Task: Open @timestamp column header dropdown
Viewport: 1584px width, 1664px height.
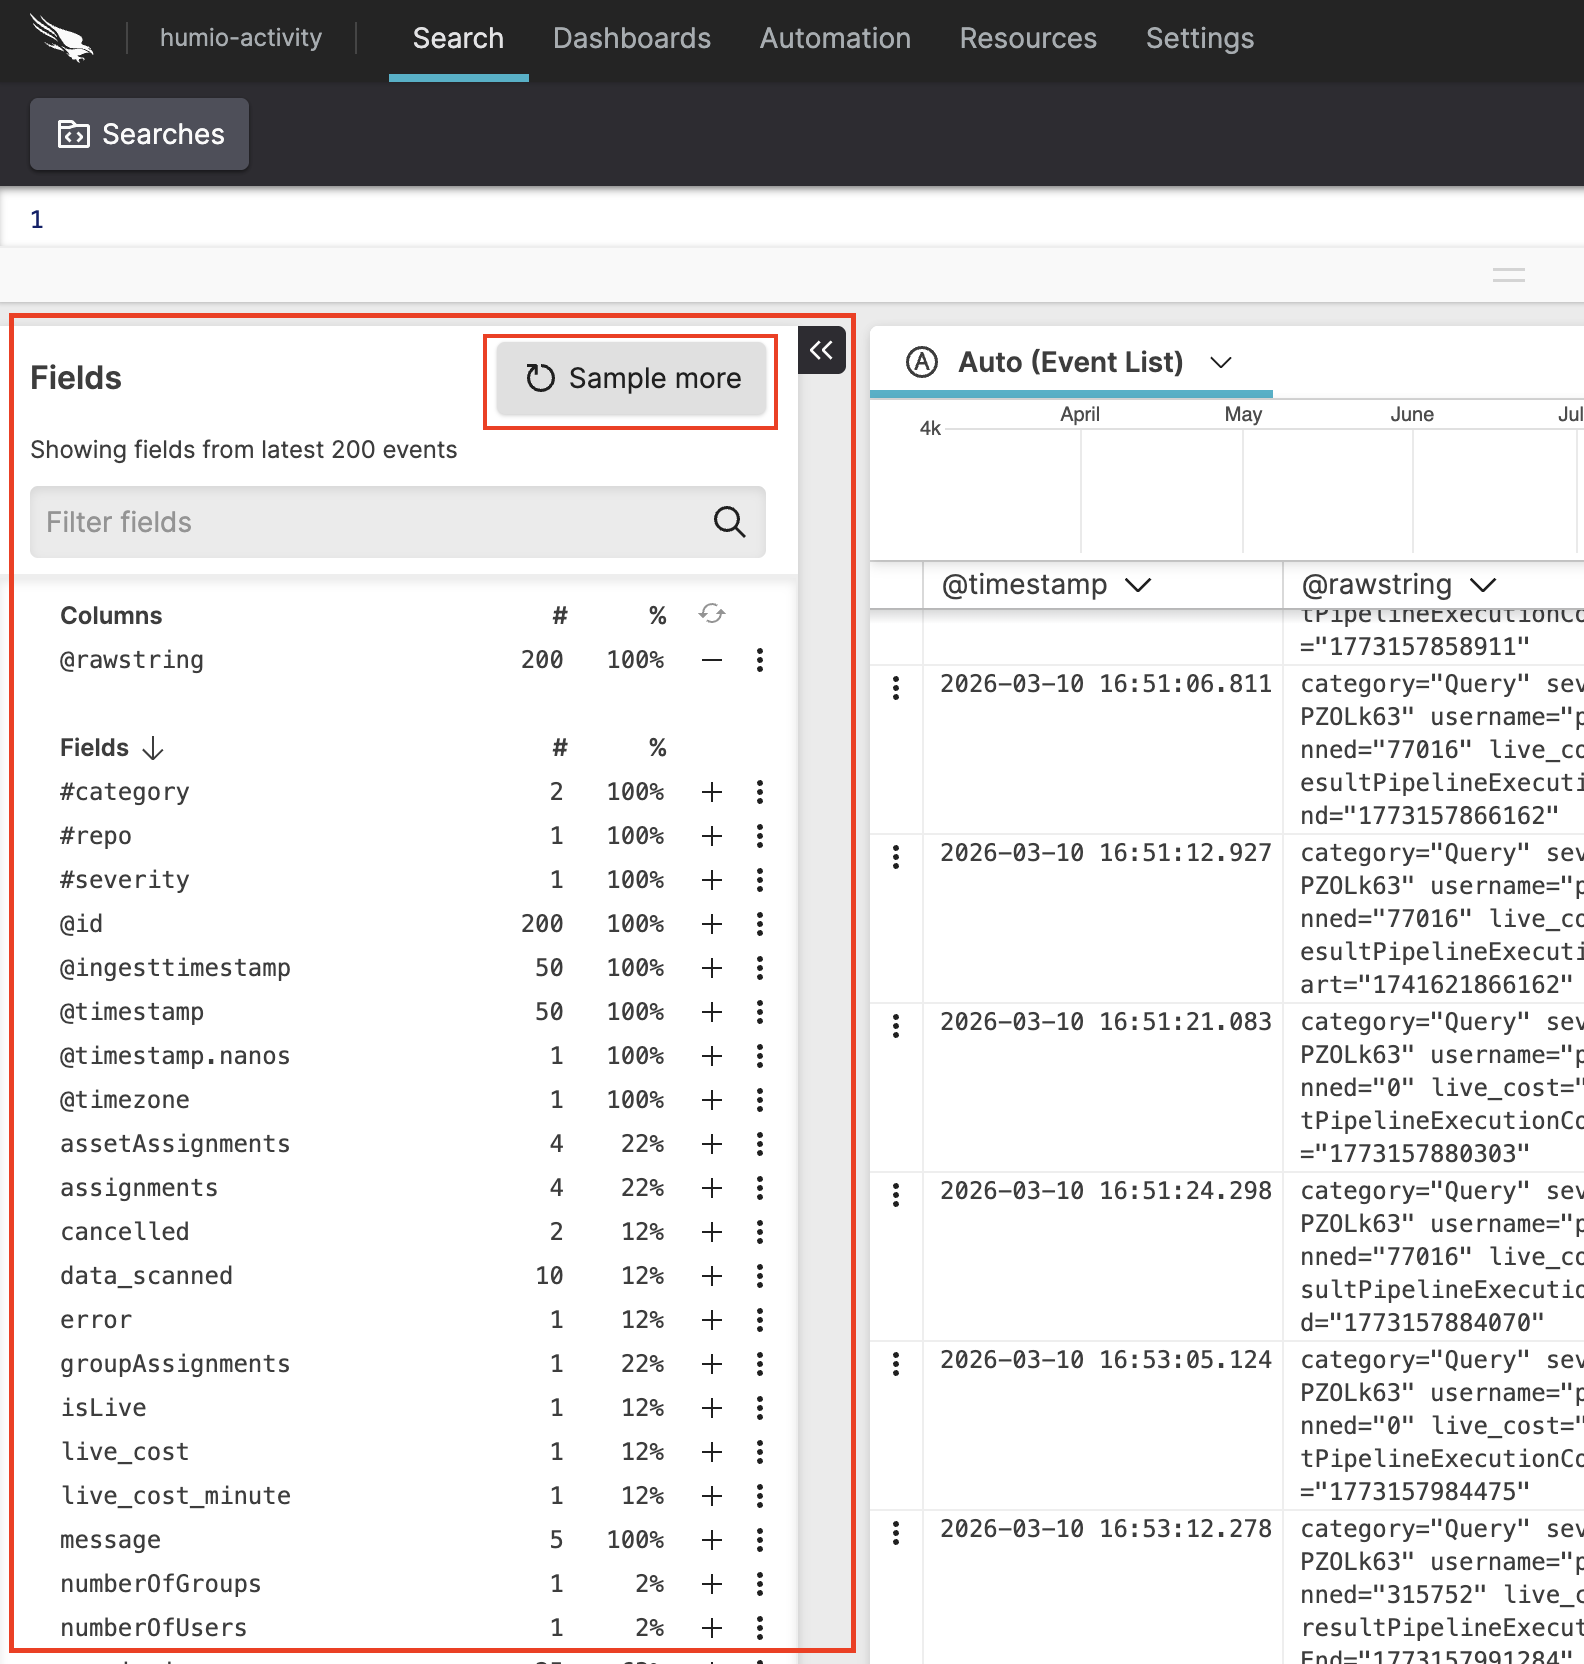Action: [1138, 585]
